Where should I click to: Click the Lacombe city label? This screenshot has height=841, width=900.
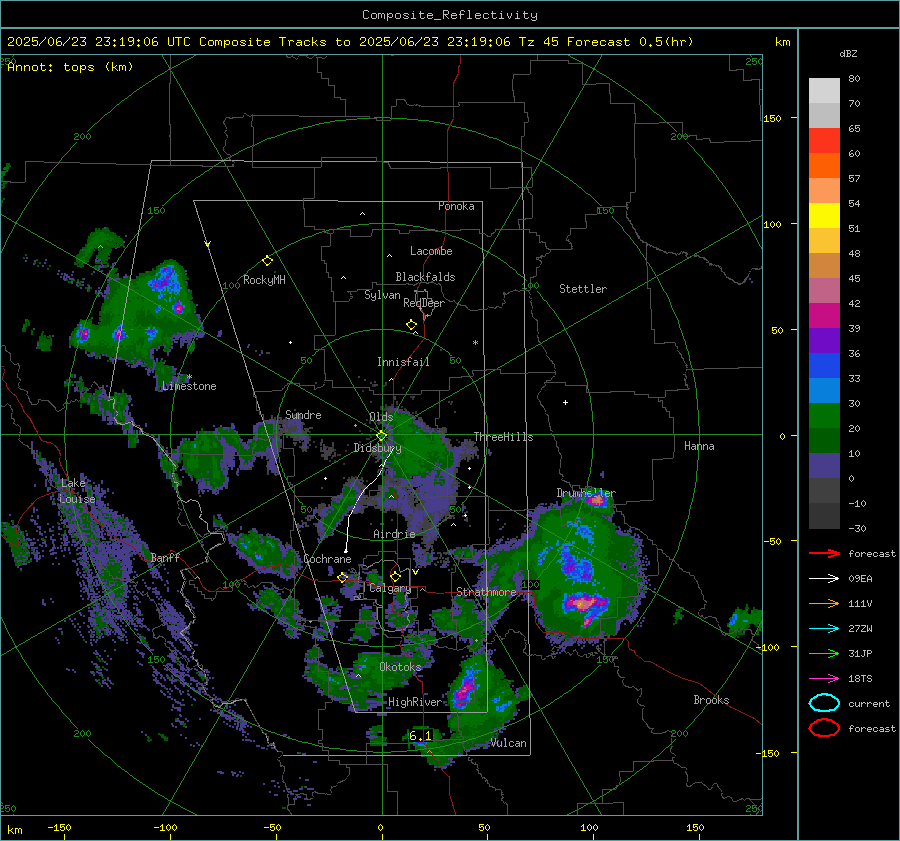click(x=431, y=251)
